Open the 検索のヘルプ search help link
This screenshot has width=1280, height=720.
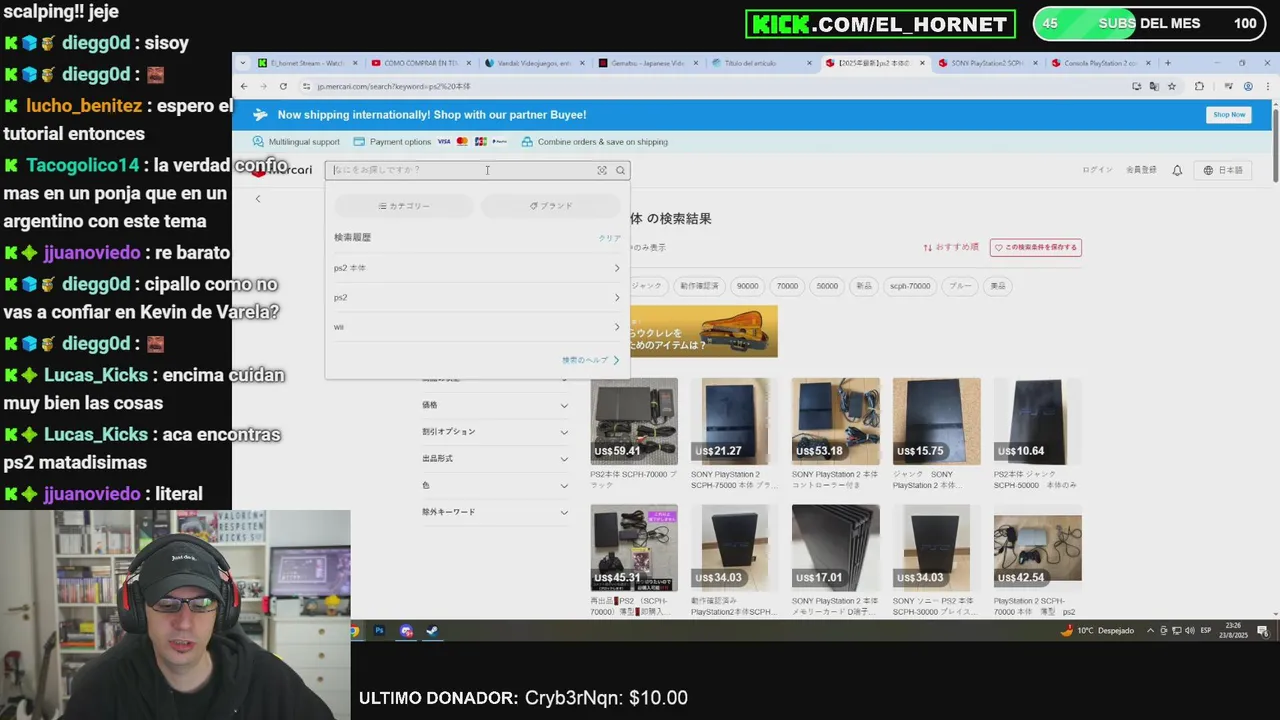pos(590,360)
